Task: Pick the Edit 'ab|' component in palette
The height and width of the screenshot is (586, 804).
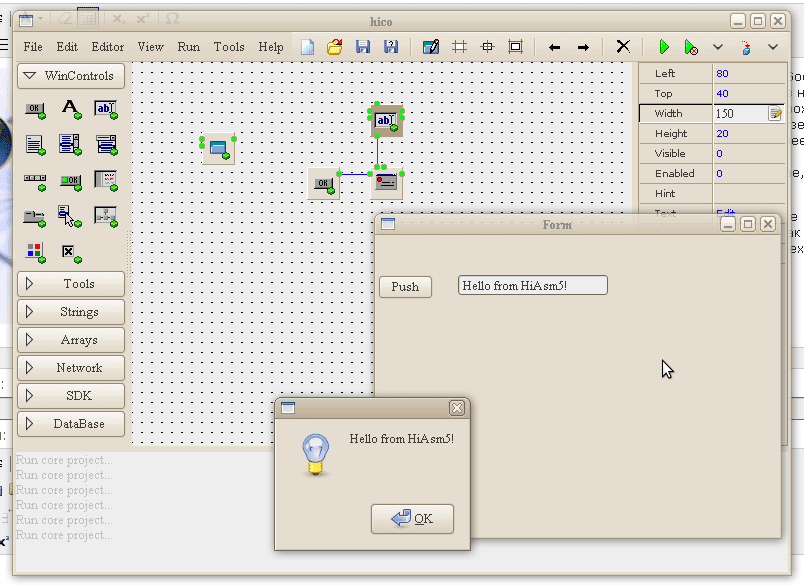Action: 105,108
